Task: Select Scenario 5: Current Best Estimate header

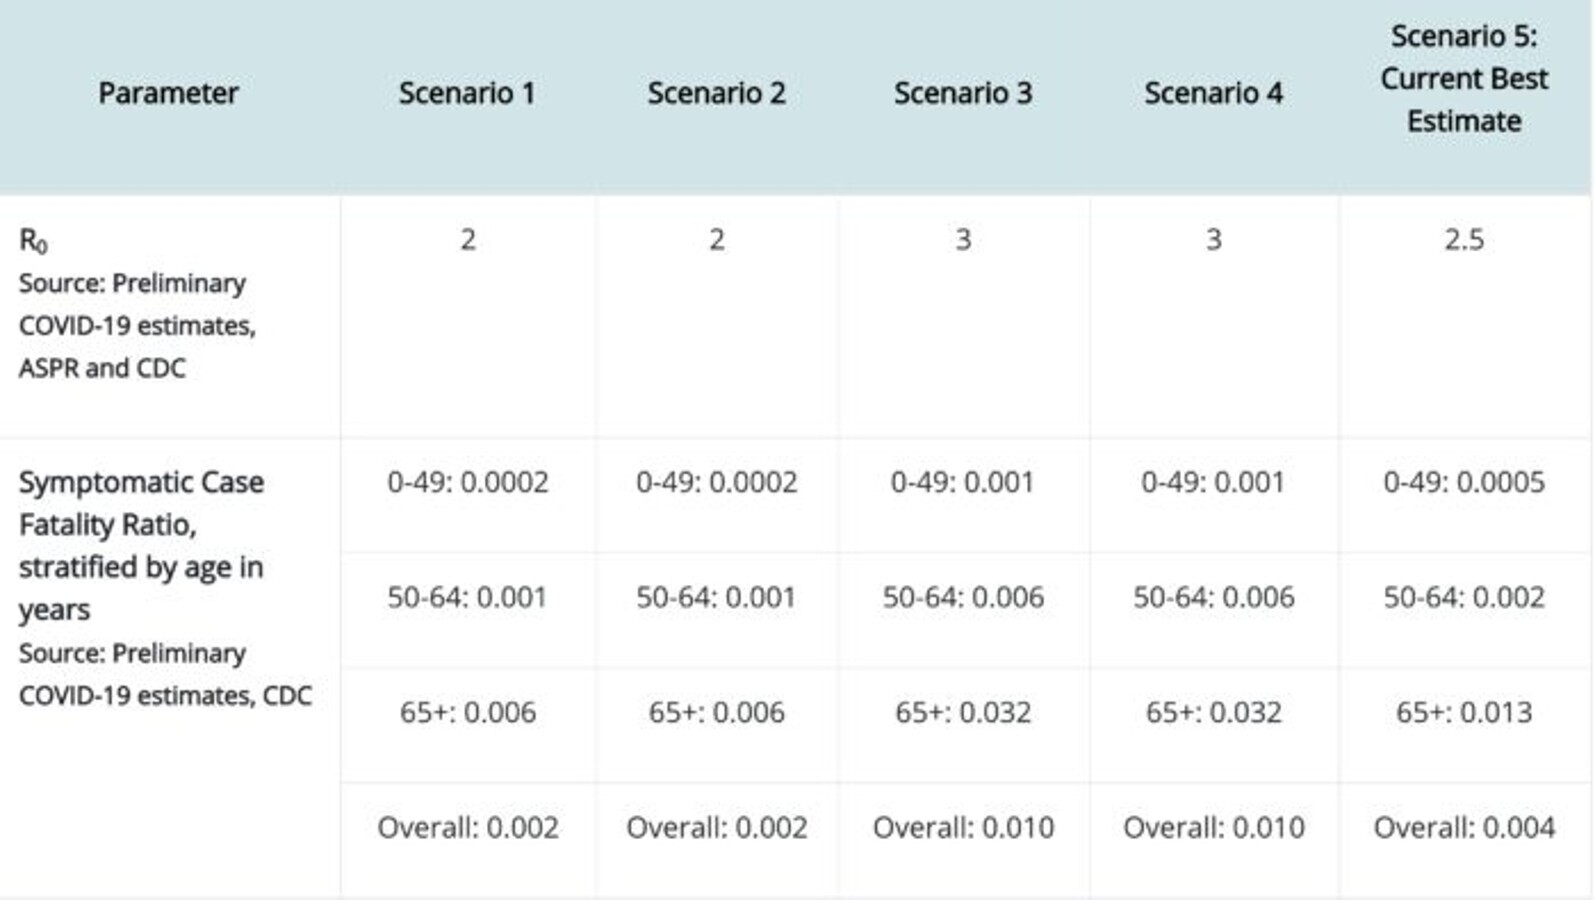Action: point(1464,79)
